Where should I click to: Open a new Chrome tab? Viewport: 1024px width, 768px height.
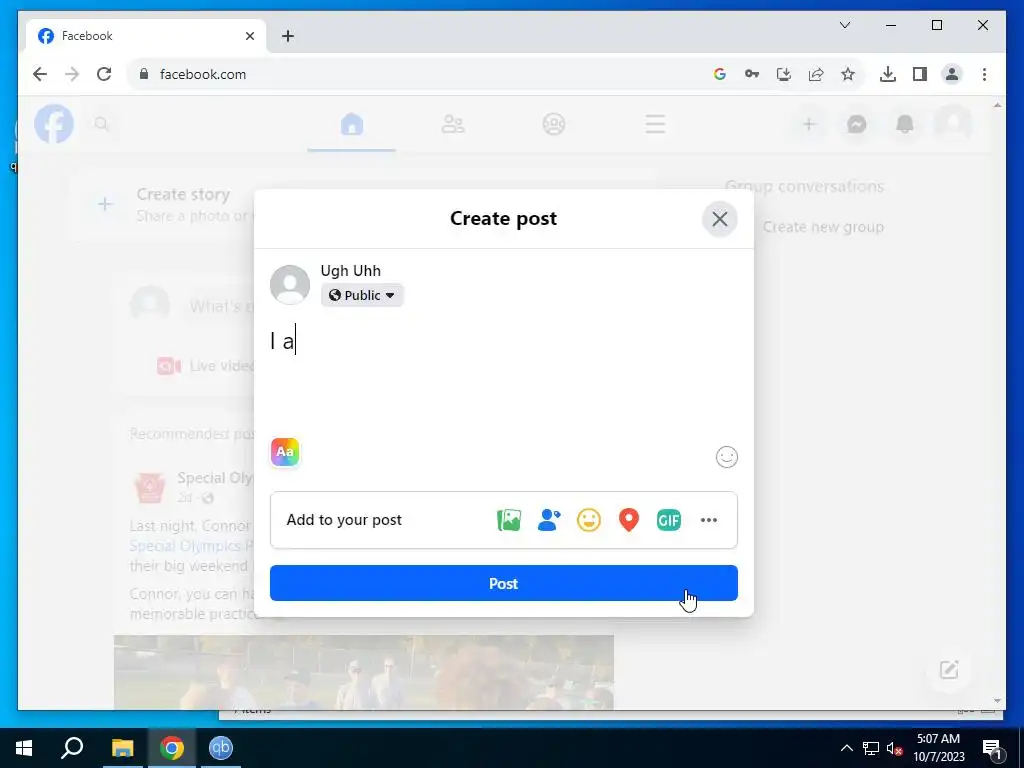pos(288,36)
